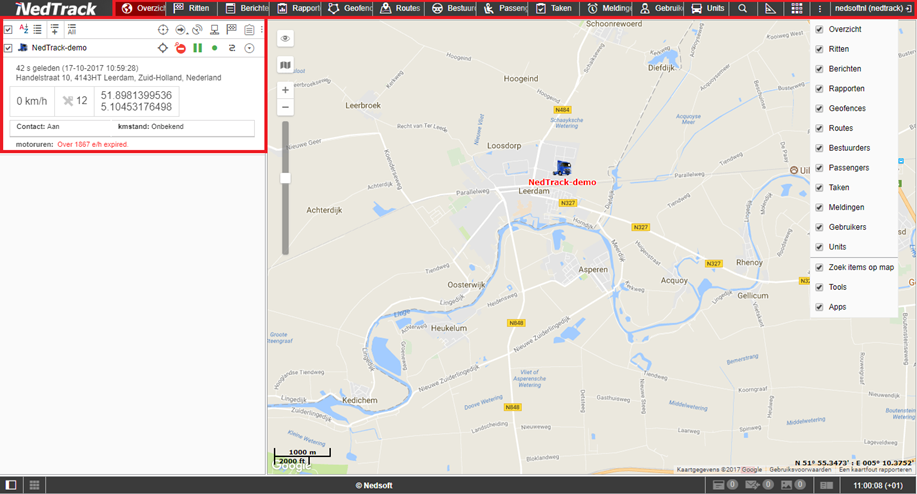Open the top bar three-dots menu settings
This screenshot has width=917, height=494.
pos(820,8)
